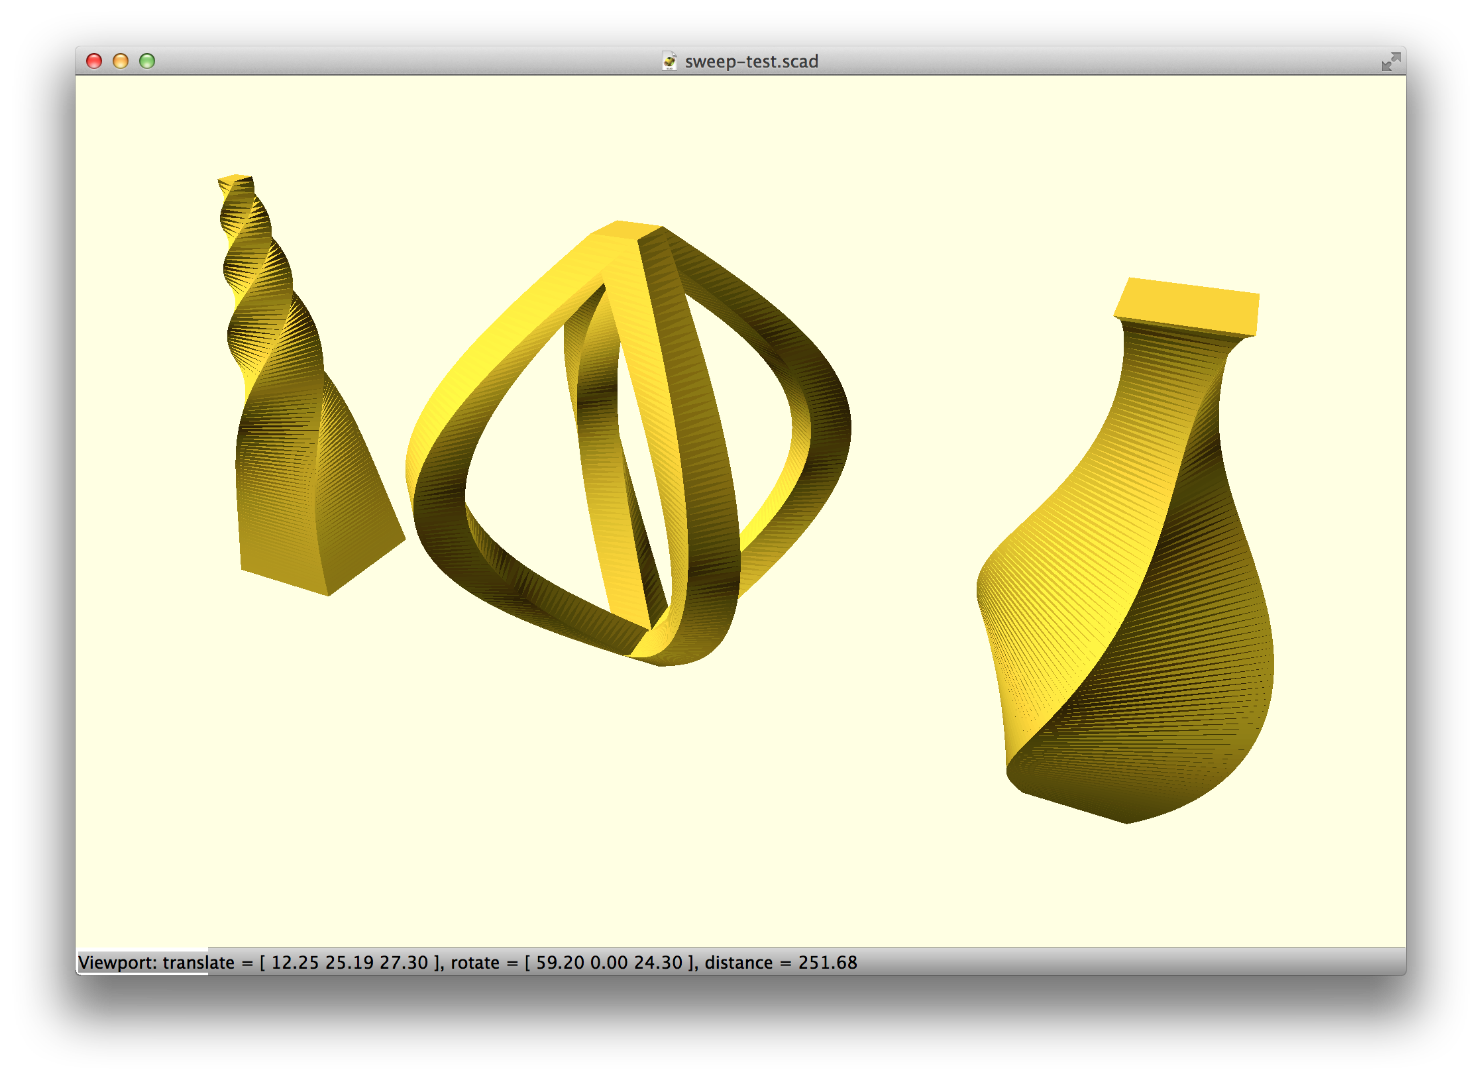This screenshot has width=1481, height=1080.
Task: Close the sweep-test.scad window using red button
Action: 94,61
